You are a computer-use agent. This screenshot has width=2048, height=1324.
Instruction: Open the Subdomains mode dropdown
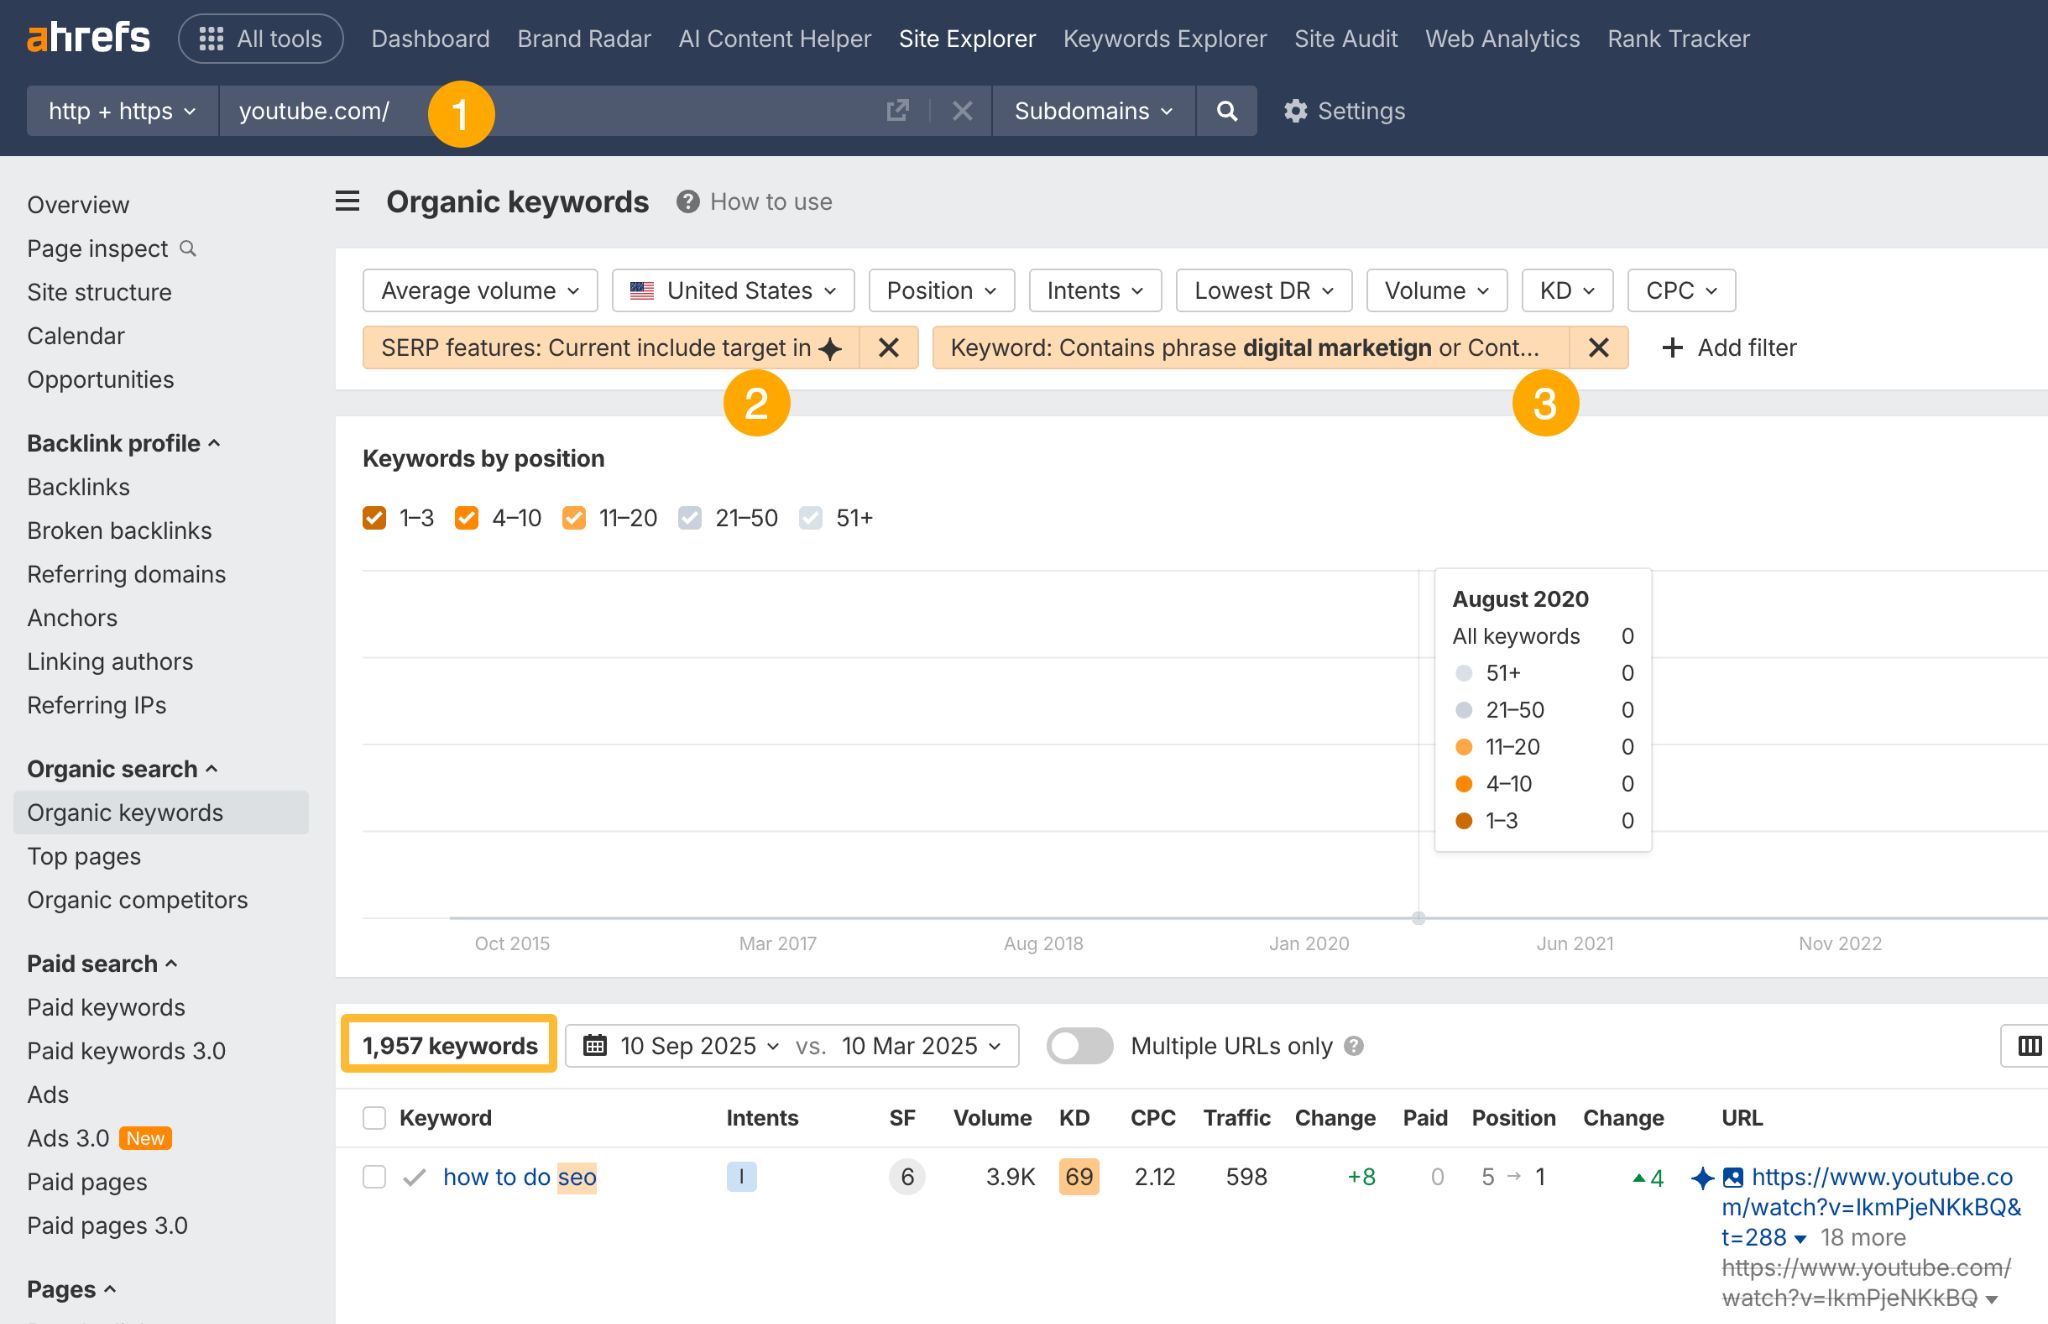[x=1092, y=111]
